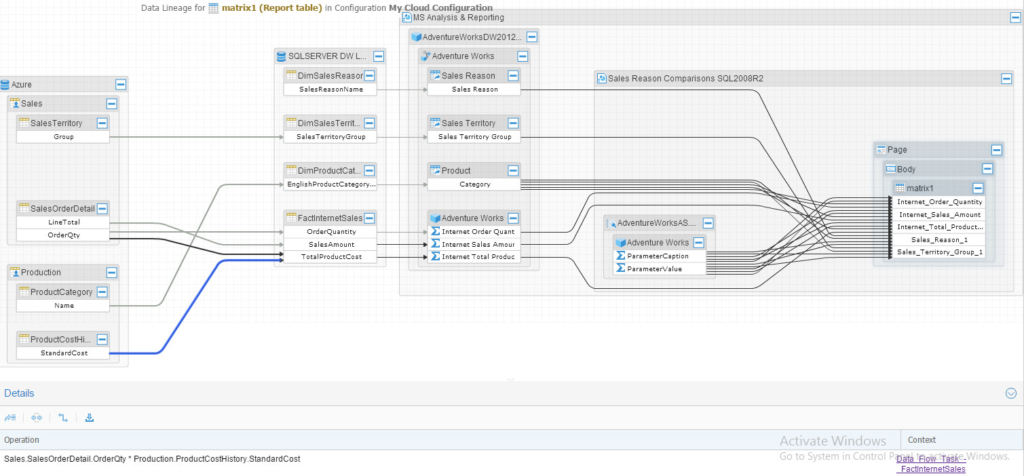1024x476 pixels.
Task: Click the FactInternetSales table icon
Action: 291,217
